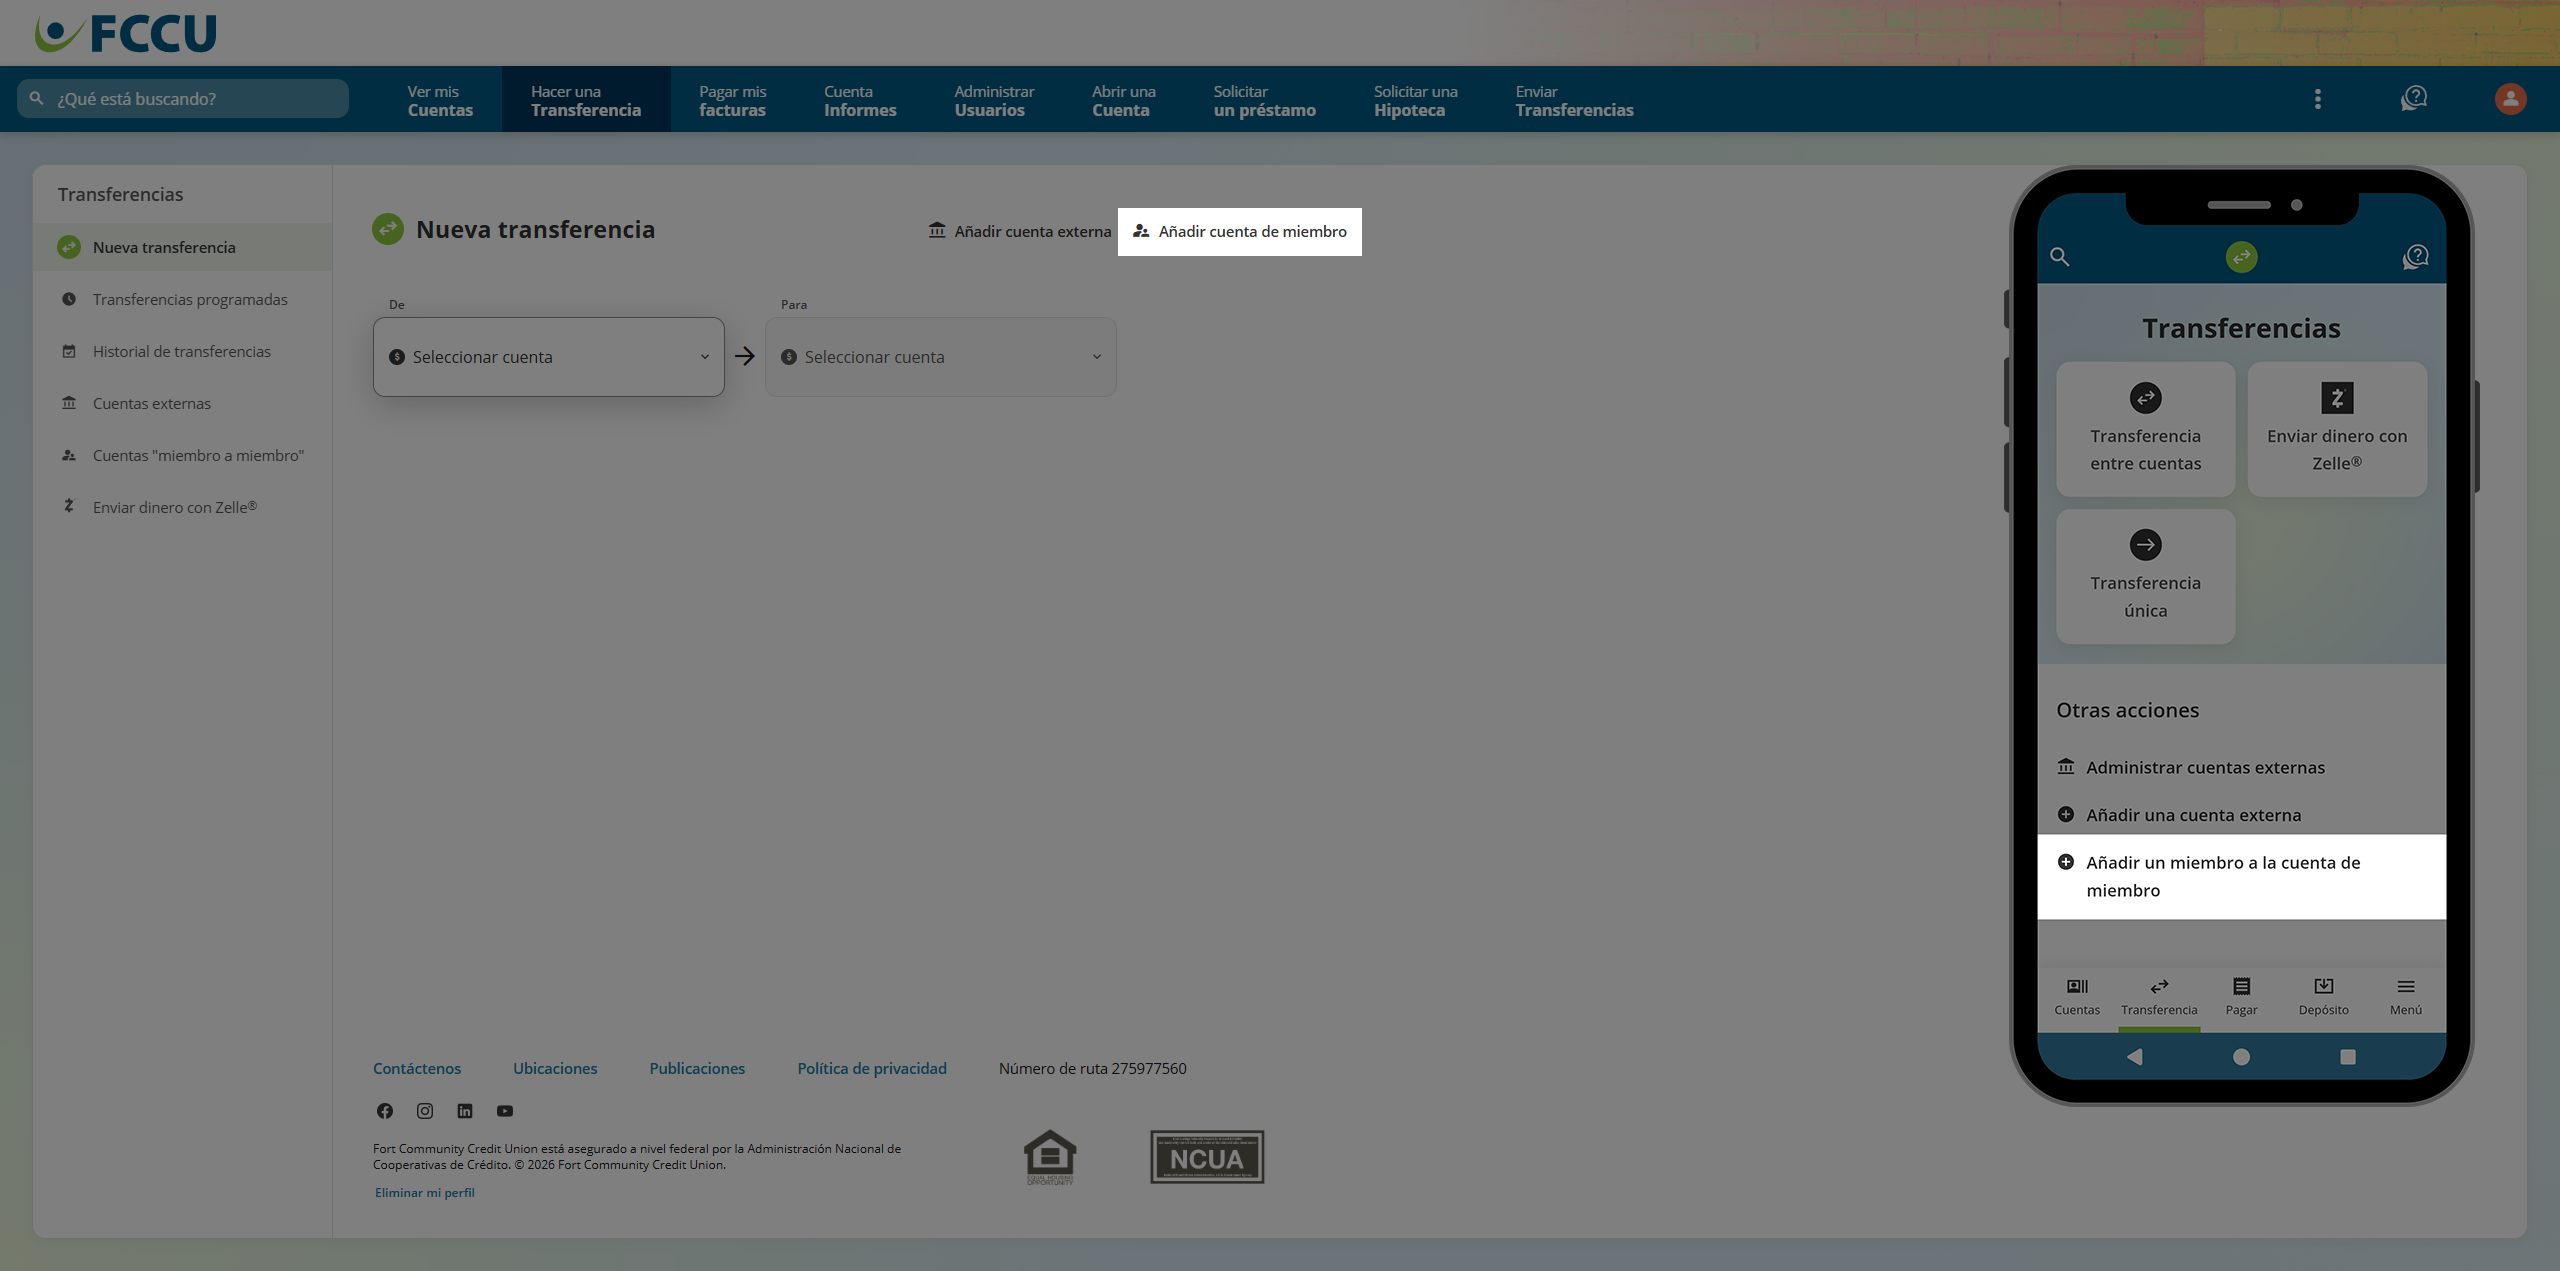
Task: Open the Ver mis Cuentas menu
Action: (x=440, y=100)
